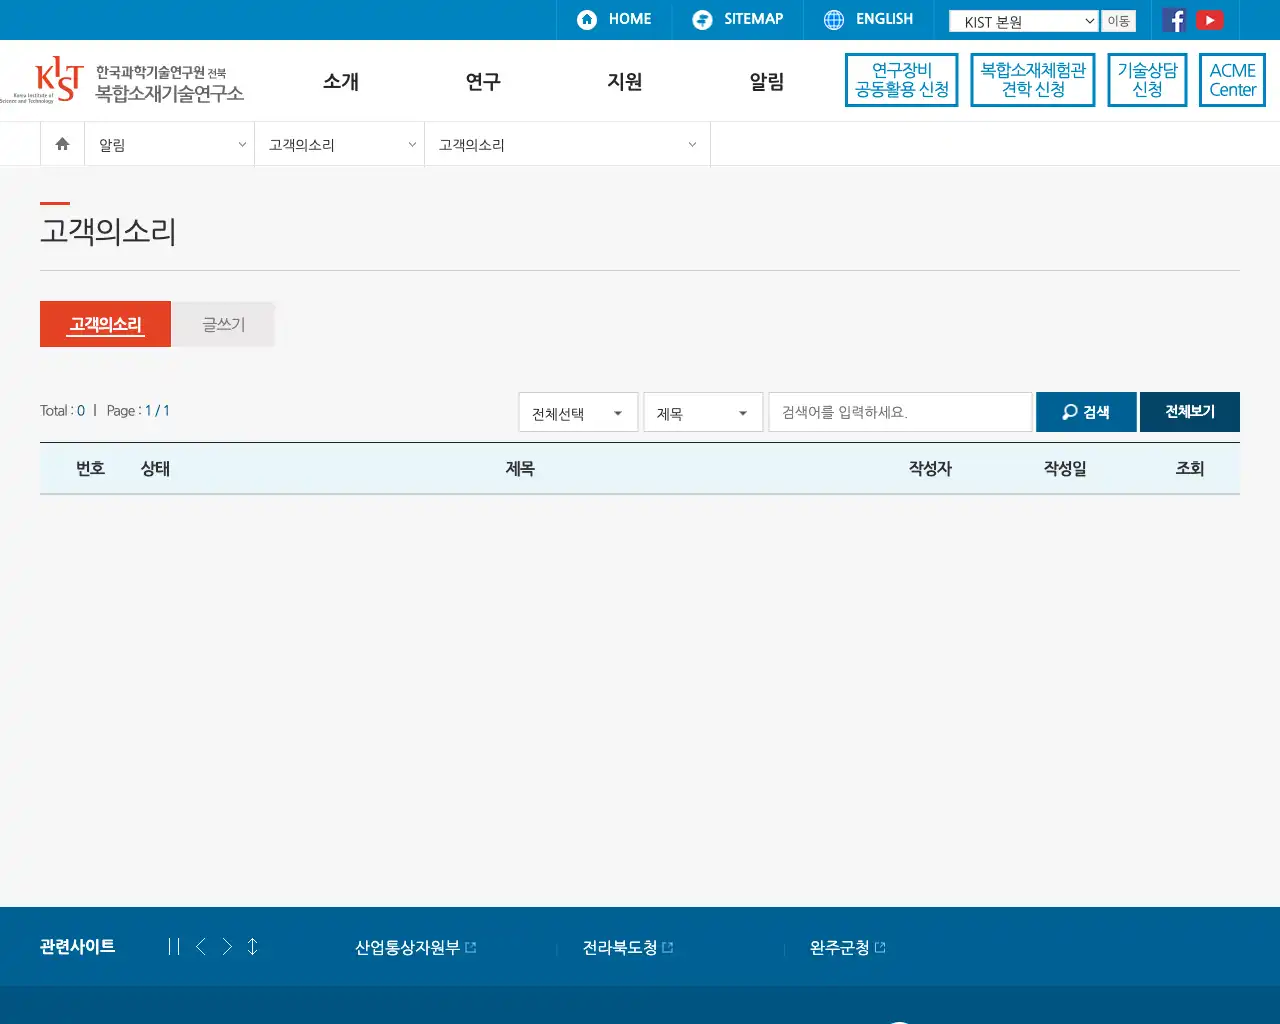Click the 관련사이트 label
Screen dimensions: 1280x1024
(77, 946)
